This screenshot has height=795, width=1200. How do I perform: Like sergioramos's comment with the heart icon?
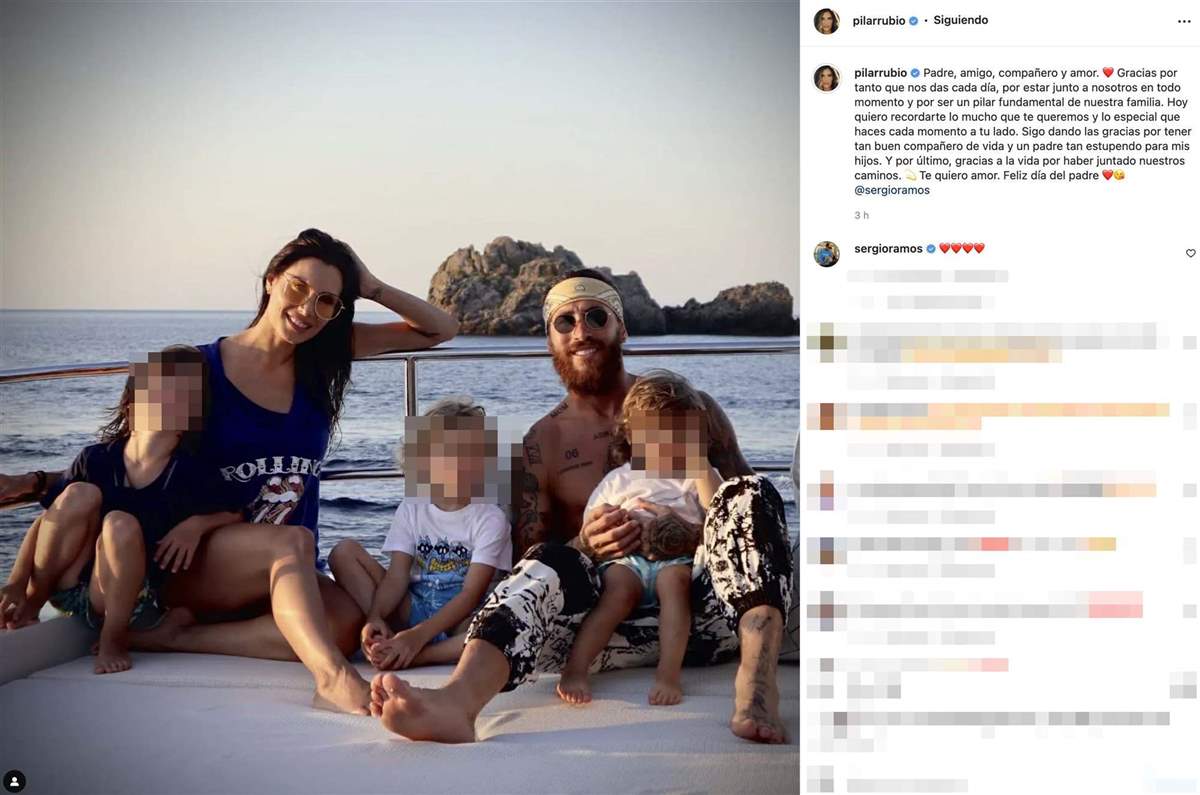1190,253
